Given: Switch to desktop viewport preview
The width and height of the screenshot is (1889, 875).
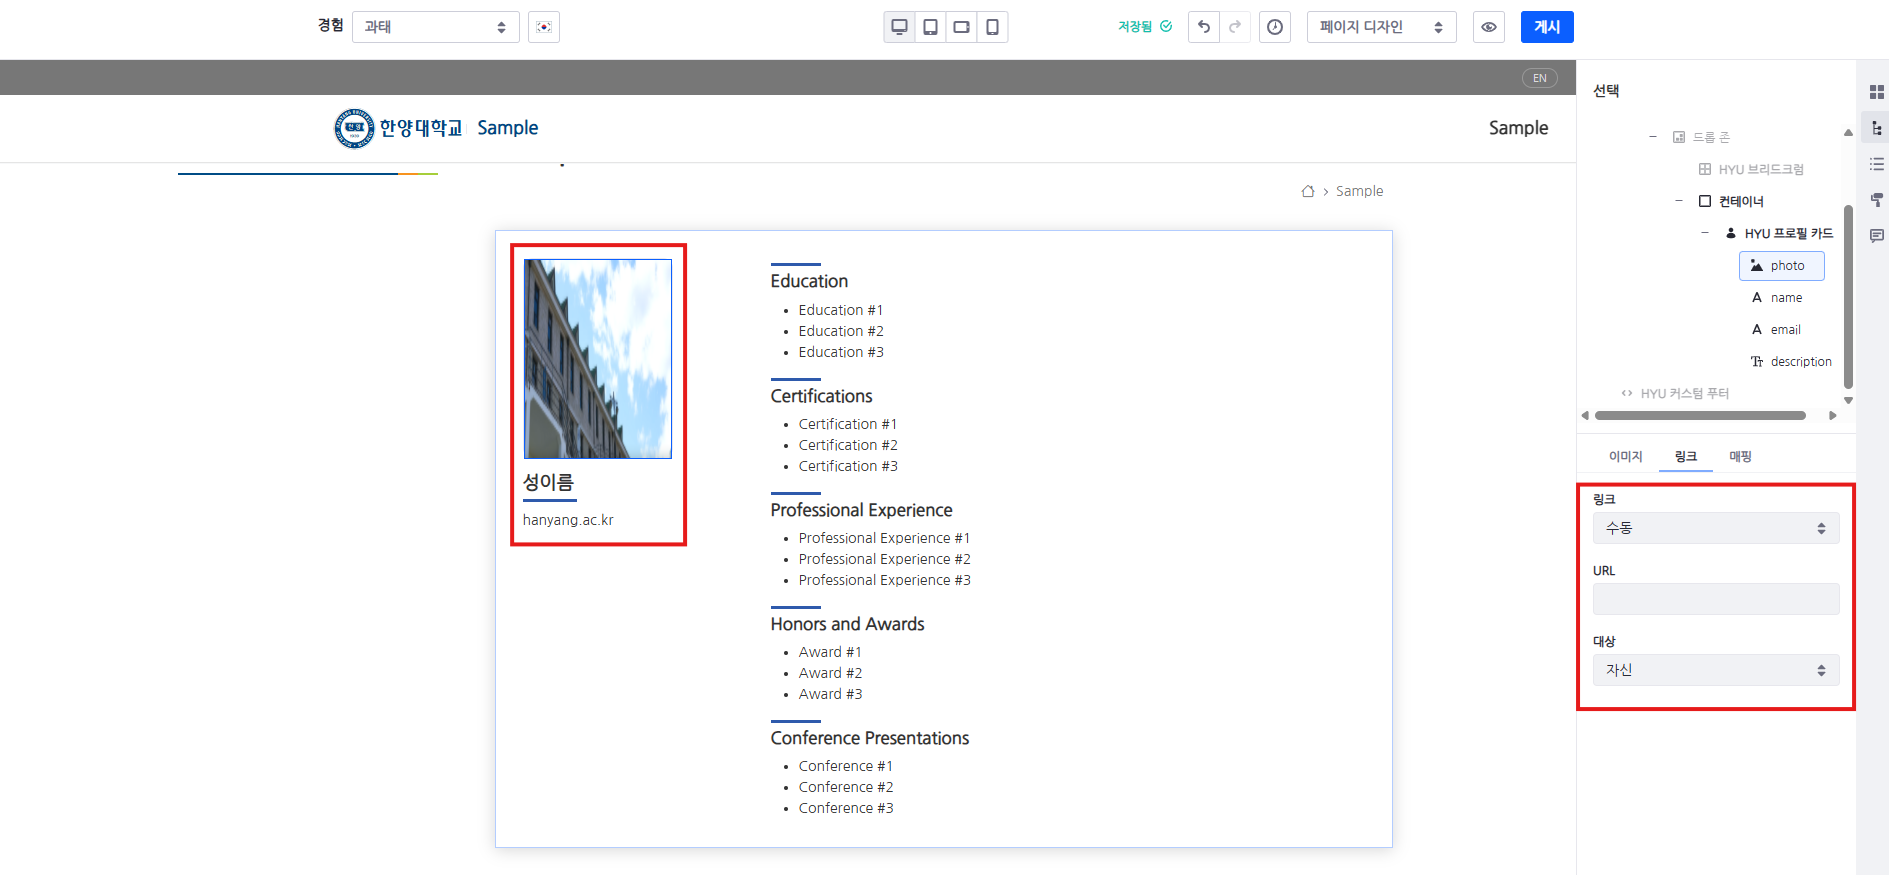Looking at the screenshot, I should (x=899, y=27).
